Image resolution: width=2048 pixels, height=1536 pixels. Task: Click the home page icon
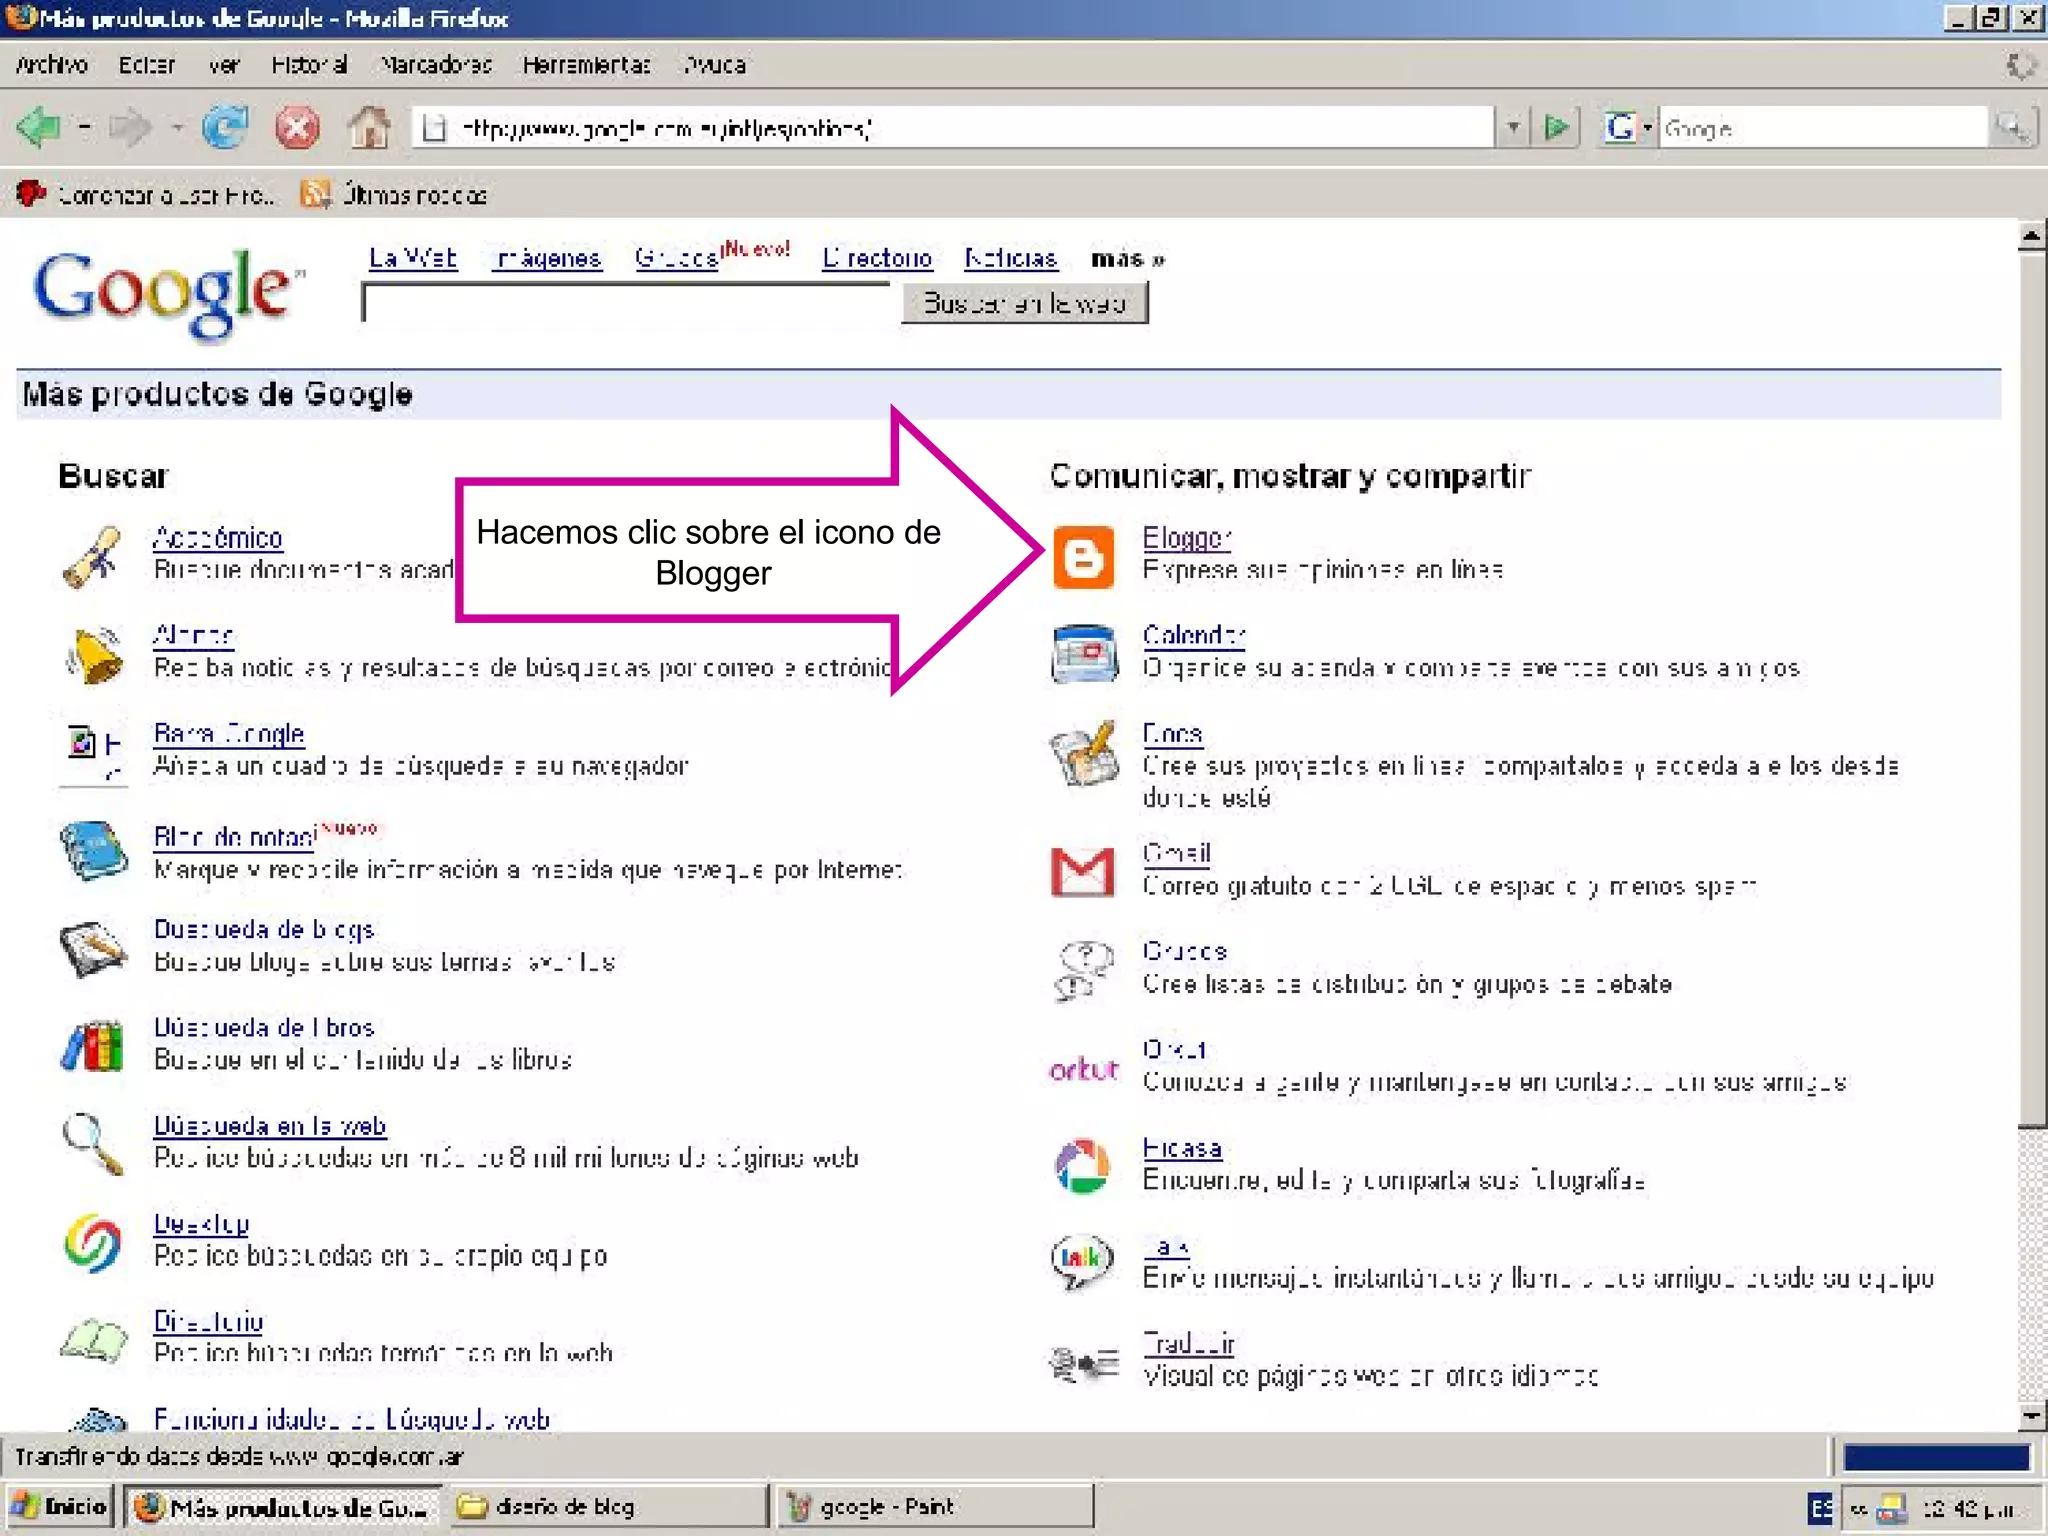click(369, 128)
